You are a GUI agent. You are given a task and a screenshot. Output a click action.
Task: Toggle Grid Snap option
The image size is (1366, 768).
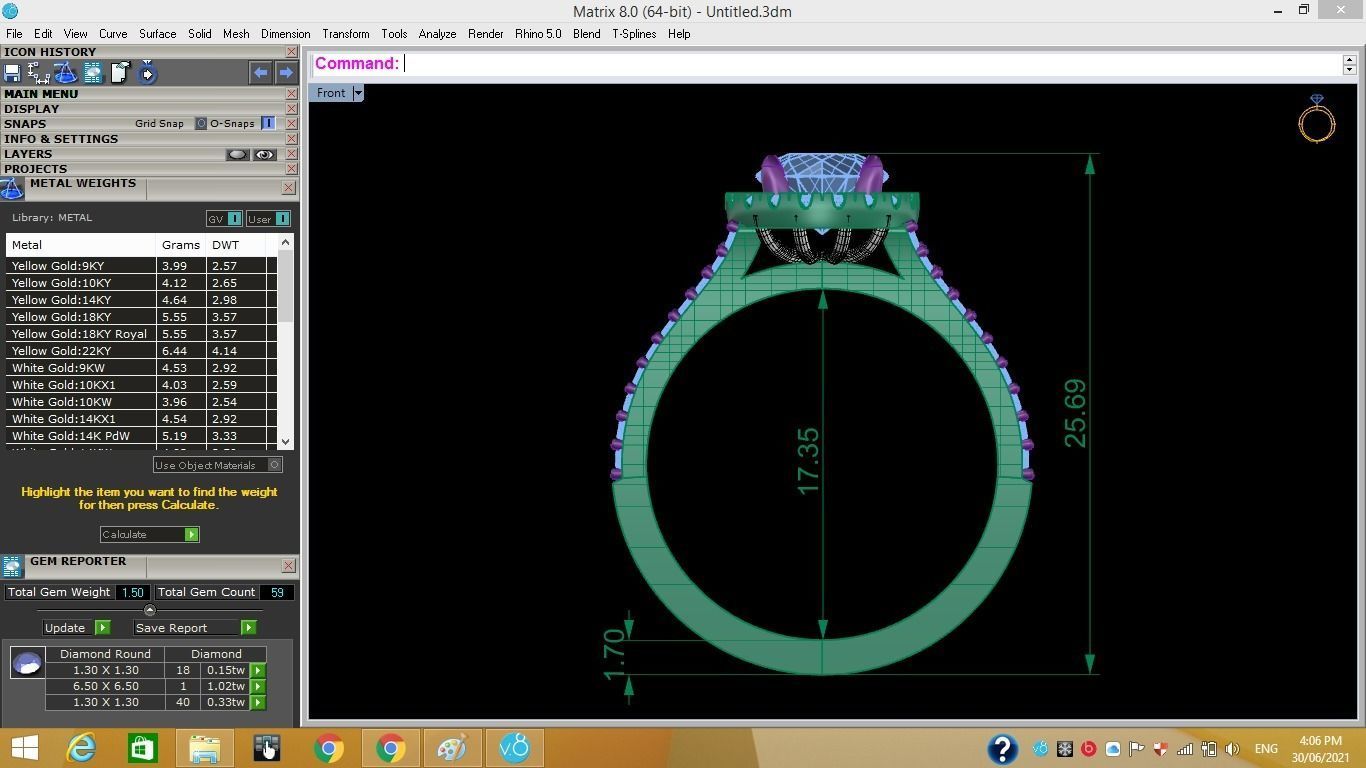[x=200, y=124]
